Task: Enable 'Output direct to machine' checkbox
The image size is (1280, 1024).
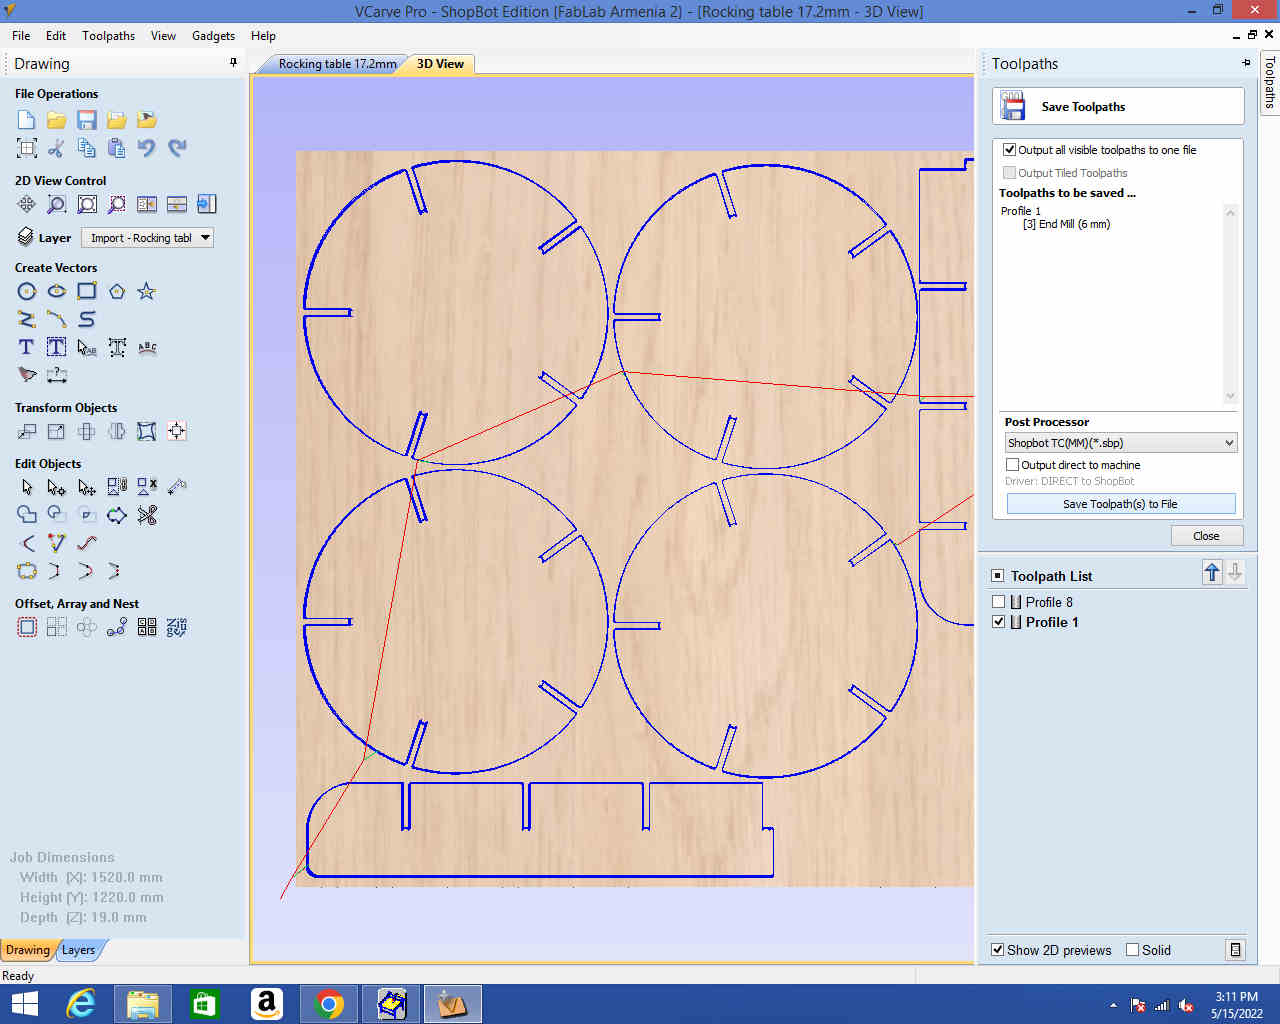Action: 1012,465
